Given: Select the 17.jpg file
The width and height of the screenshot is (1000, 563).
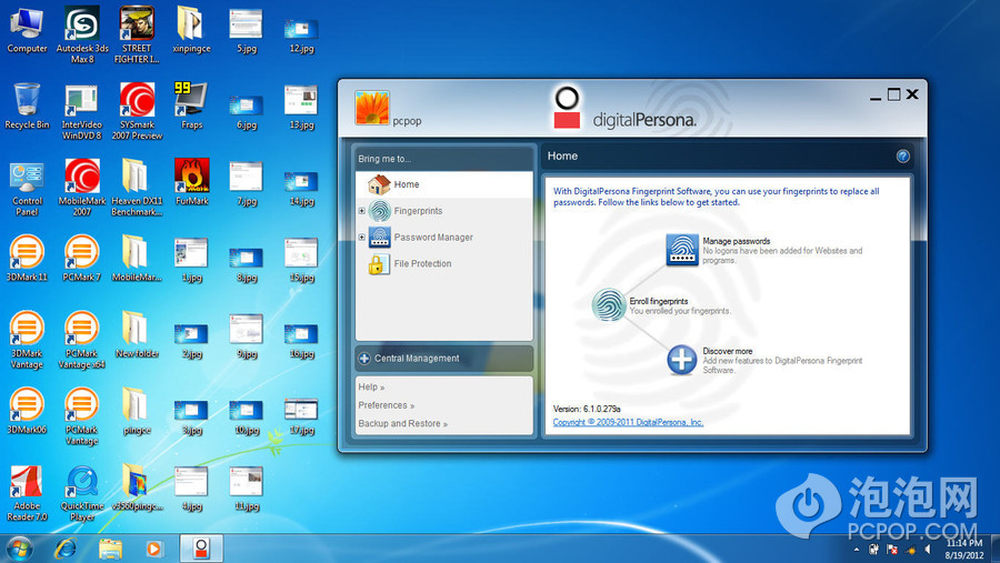Looking at the screenshot, I should (301, 416).
